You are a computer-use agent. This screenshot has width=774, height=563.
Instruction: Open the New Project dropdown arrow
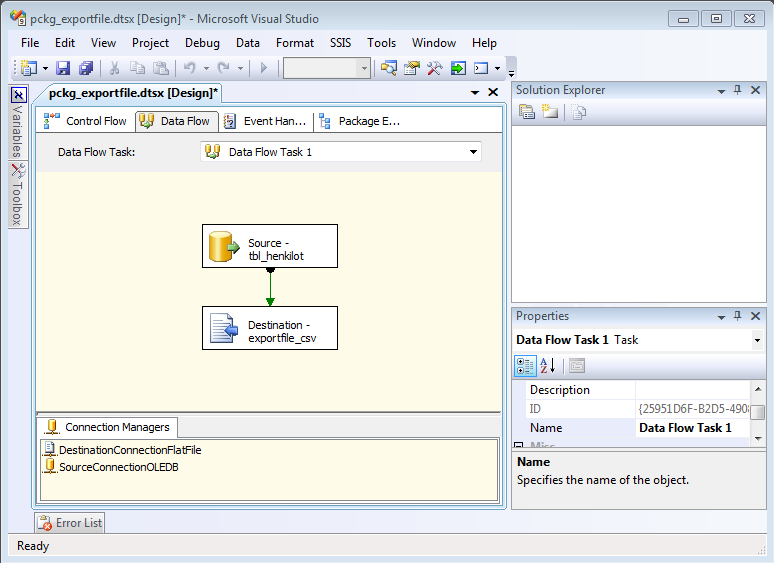[x=45, y=68]
